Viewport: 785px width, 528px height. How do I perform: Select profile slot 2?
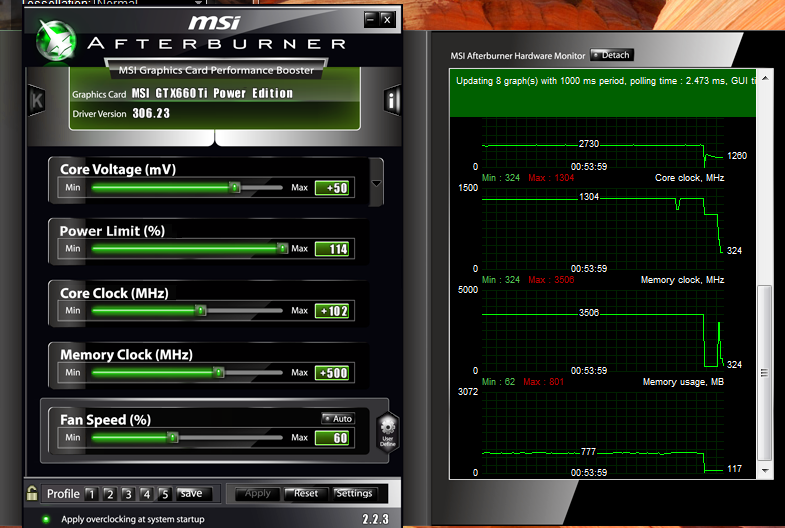(110, 494)
